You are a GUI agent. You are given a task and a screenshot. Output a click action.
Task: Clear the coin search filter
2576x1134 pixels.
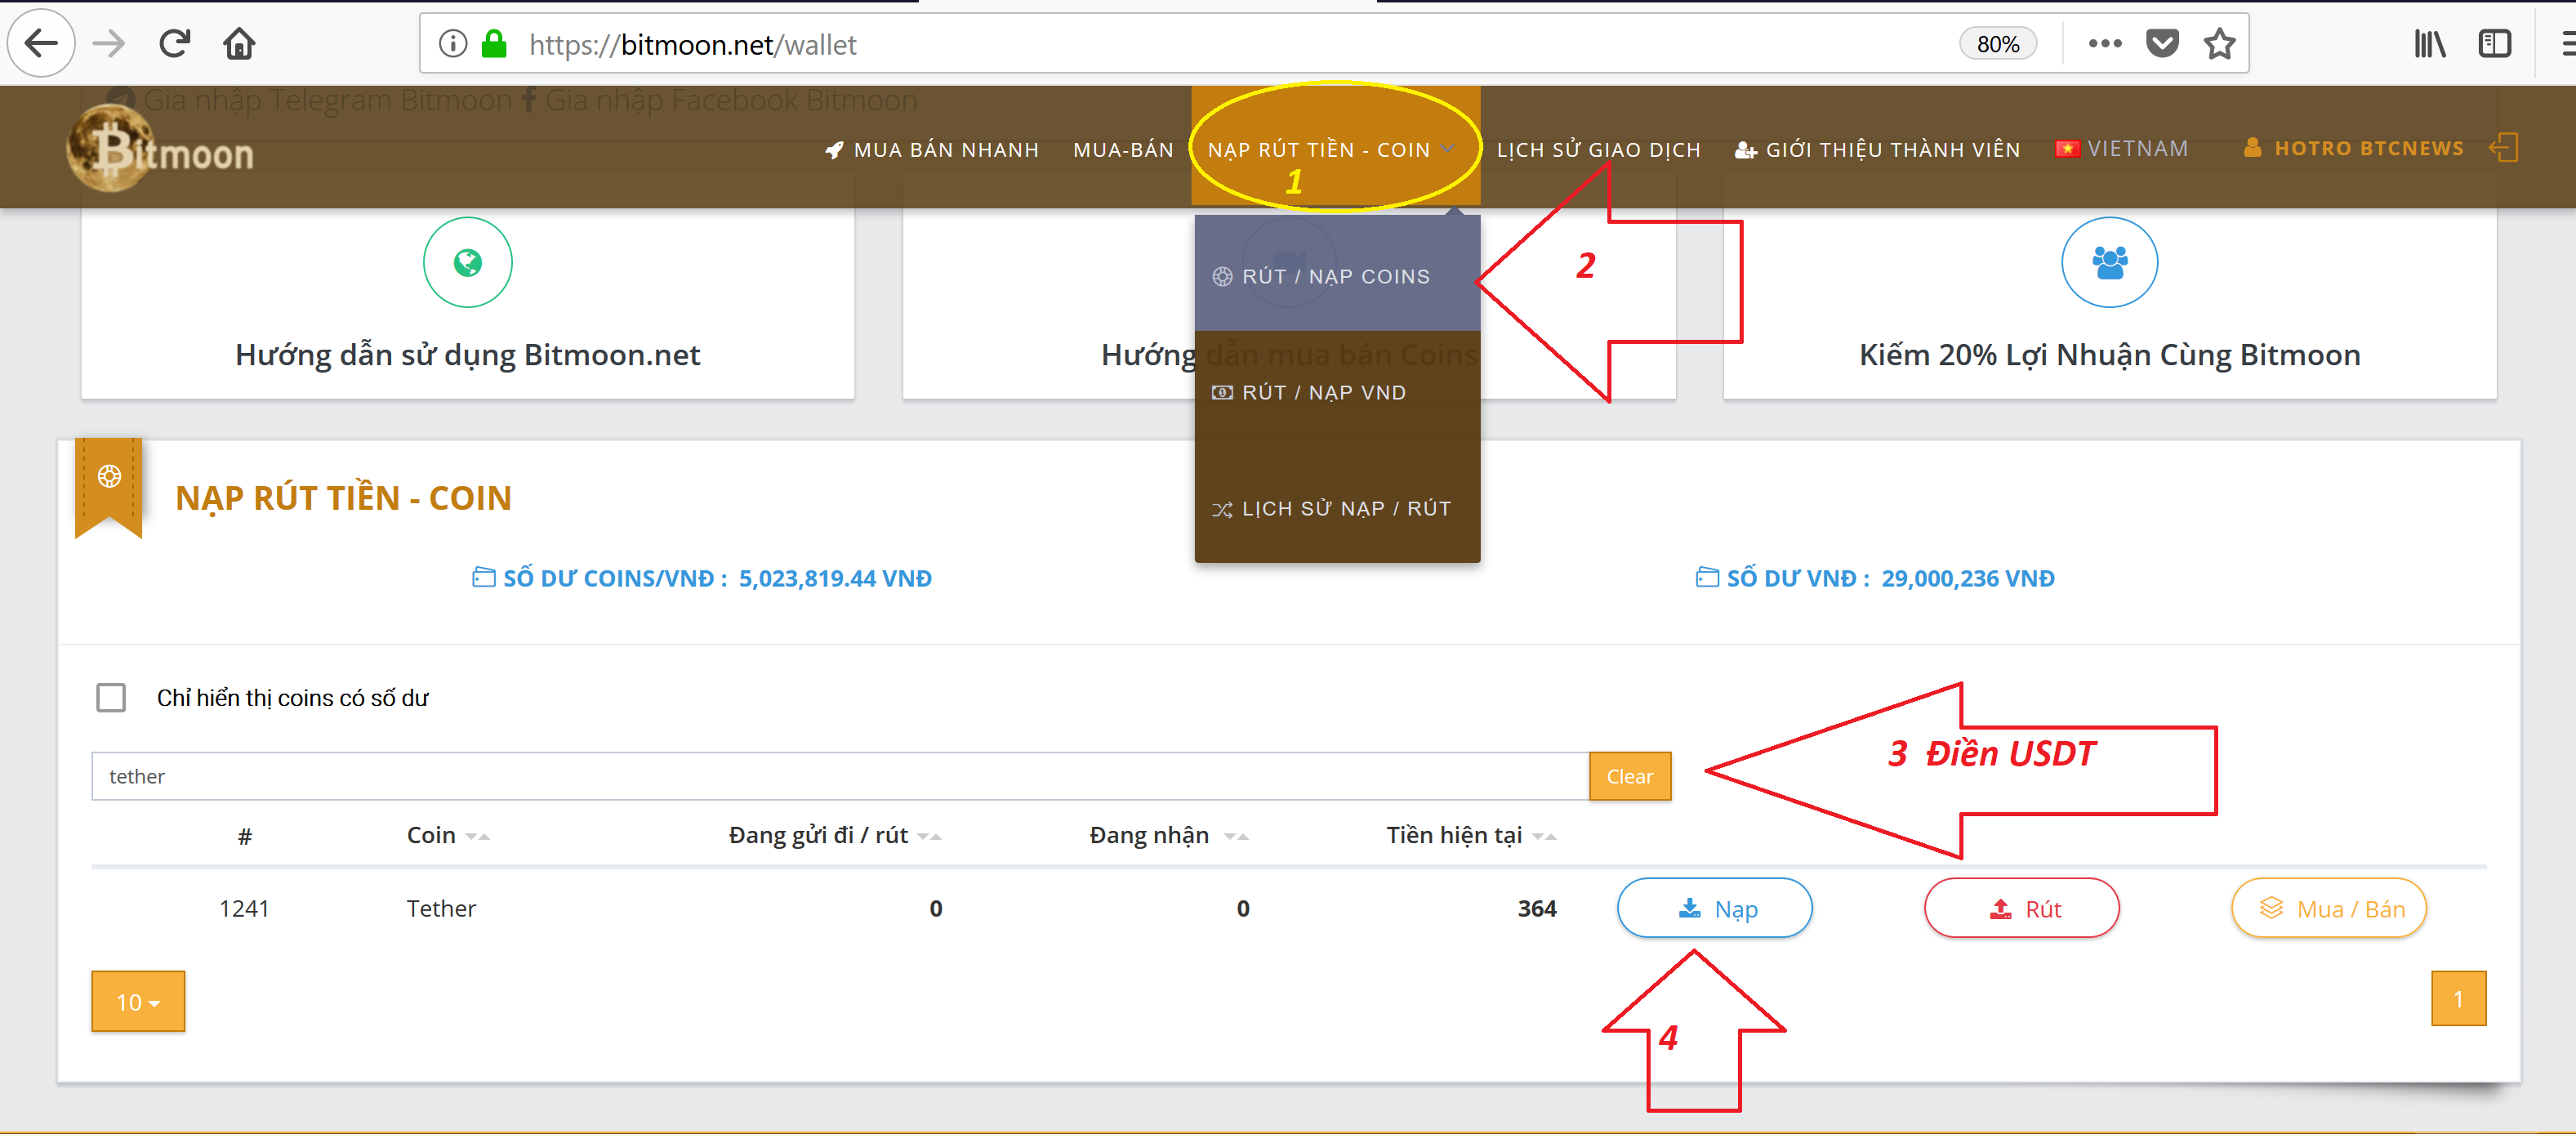coord(1629,776)
